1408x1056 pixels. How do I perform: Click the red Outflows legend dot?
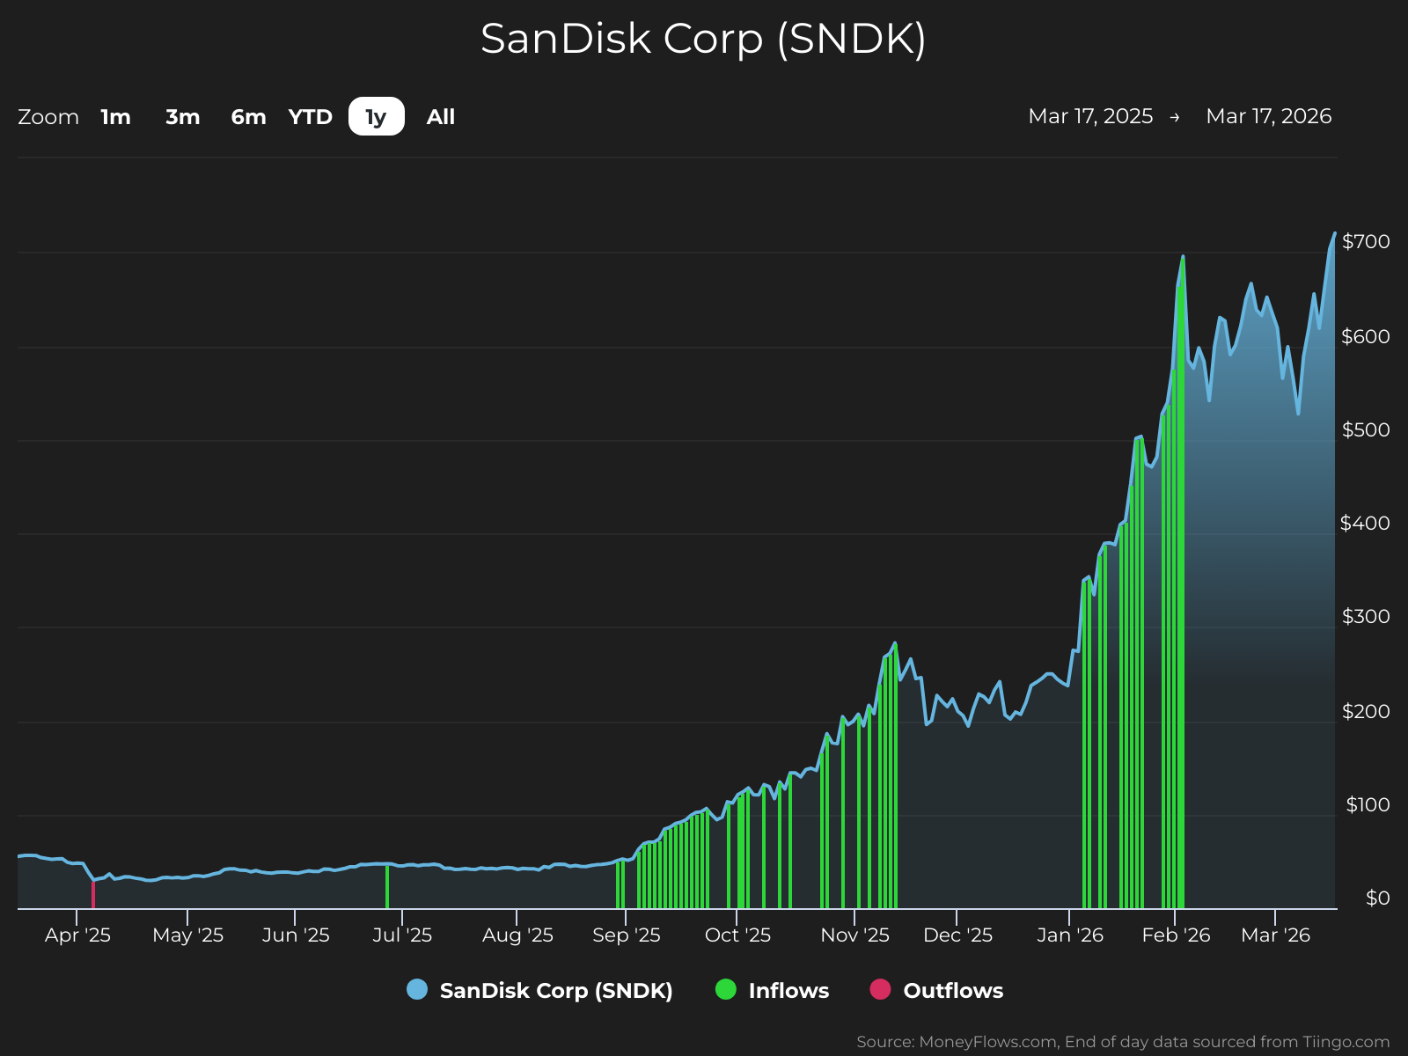[x=880, y=990]
